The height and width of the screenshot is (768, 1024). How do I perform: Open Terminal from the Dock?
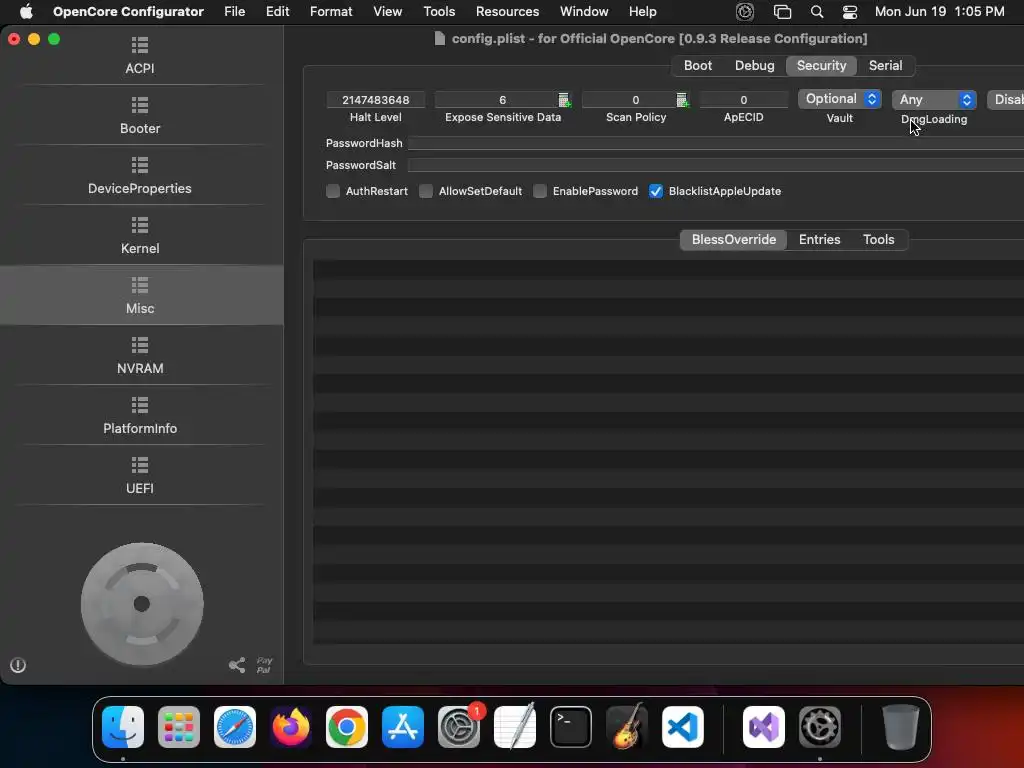coord(571,727)
